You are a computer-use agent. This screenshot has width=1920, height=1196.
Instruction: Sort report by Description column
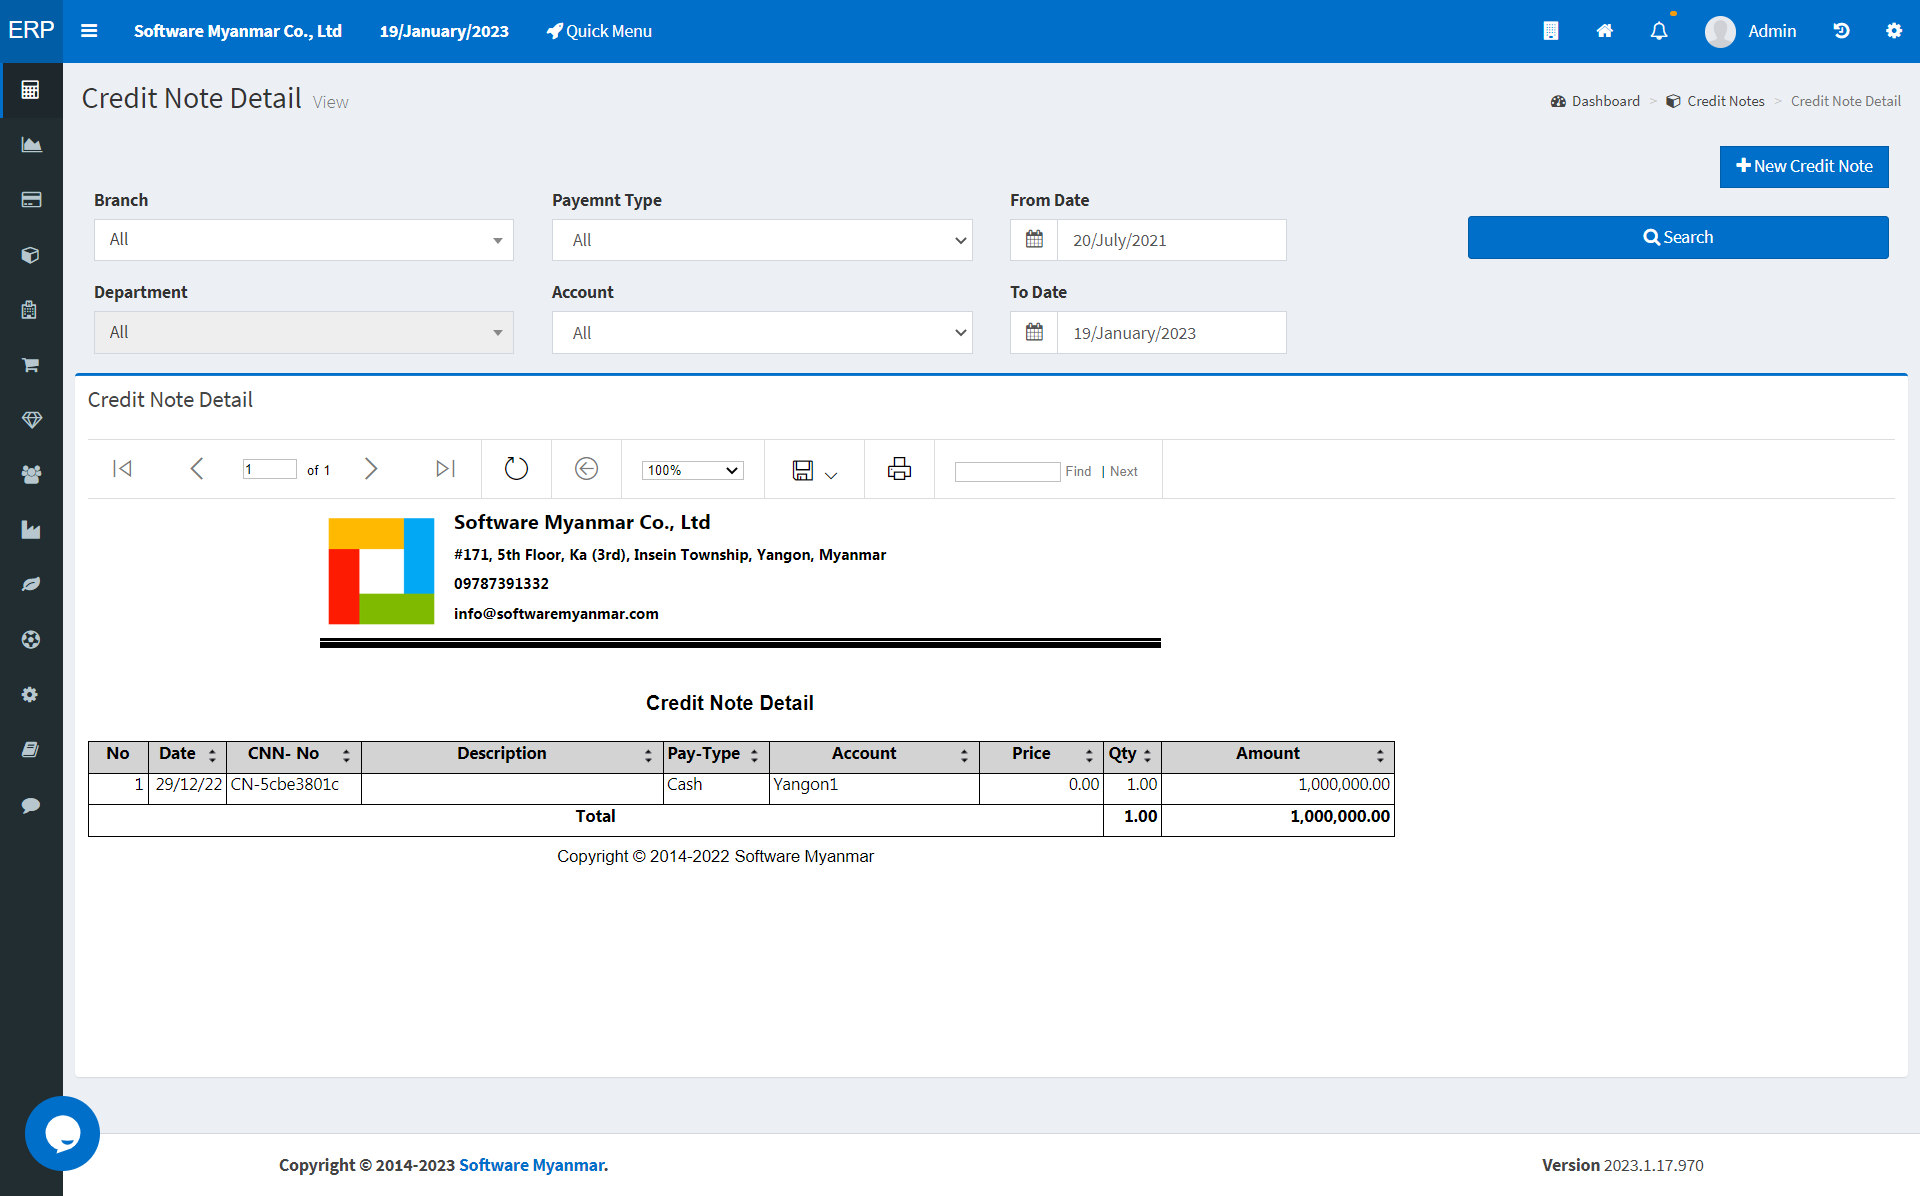[648, 755]
